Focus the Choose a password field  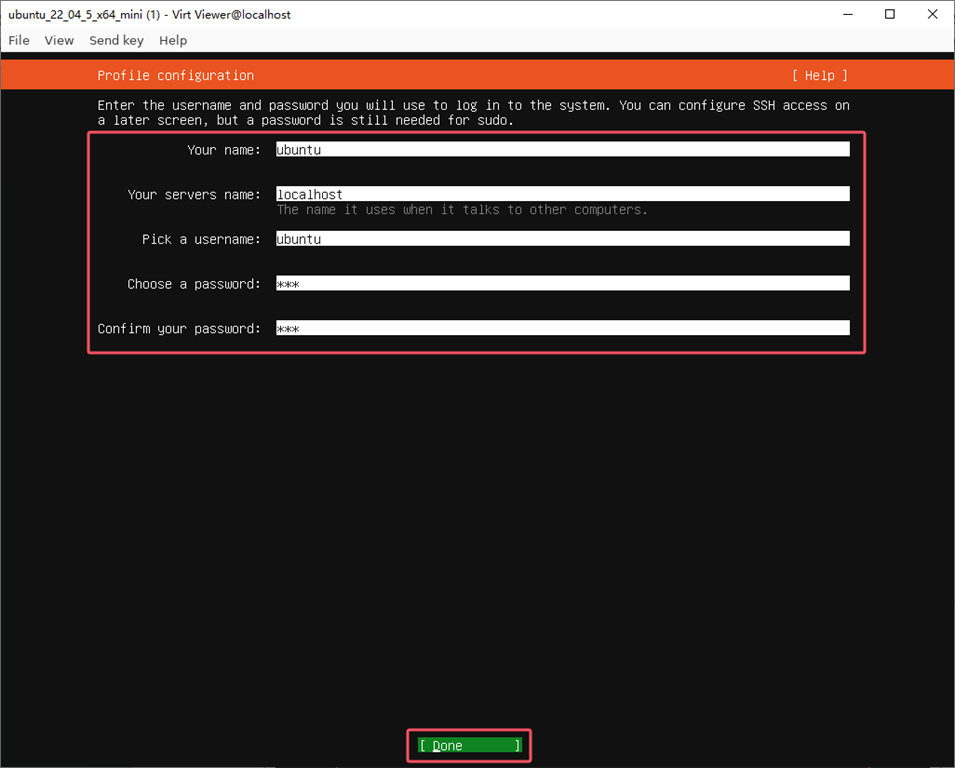click(562, 283)
